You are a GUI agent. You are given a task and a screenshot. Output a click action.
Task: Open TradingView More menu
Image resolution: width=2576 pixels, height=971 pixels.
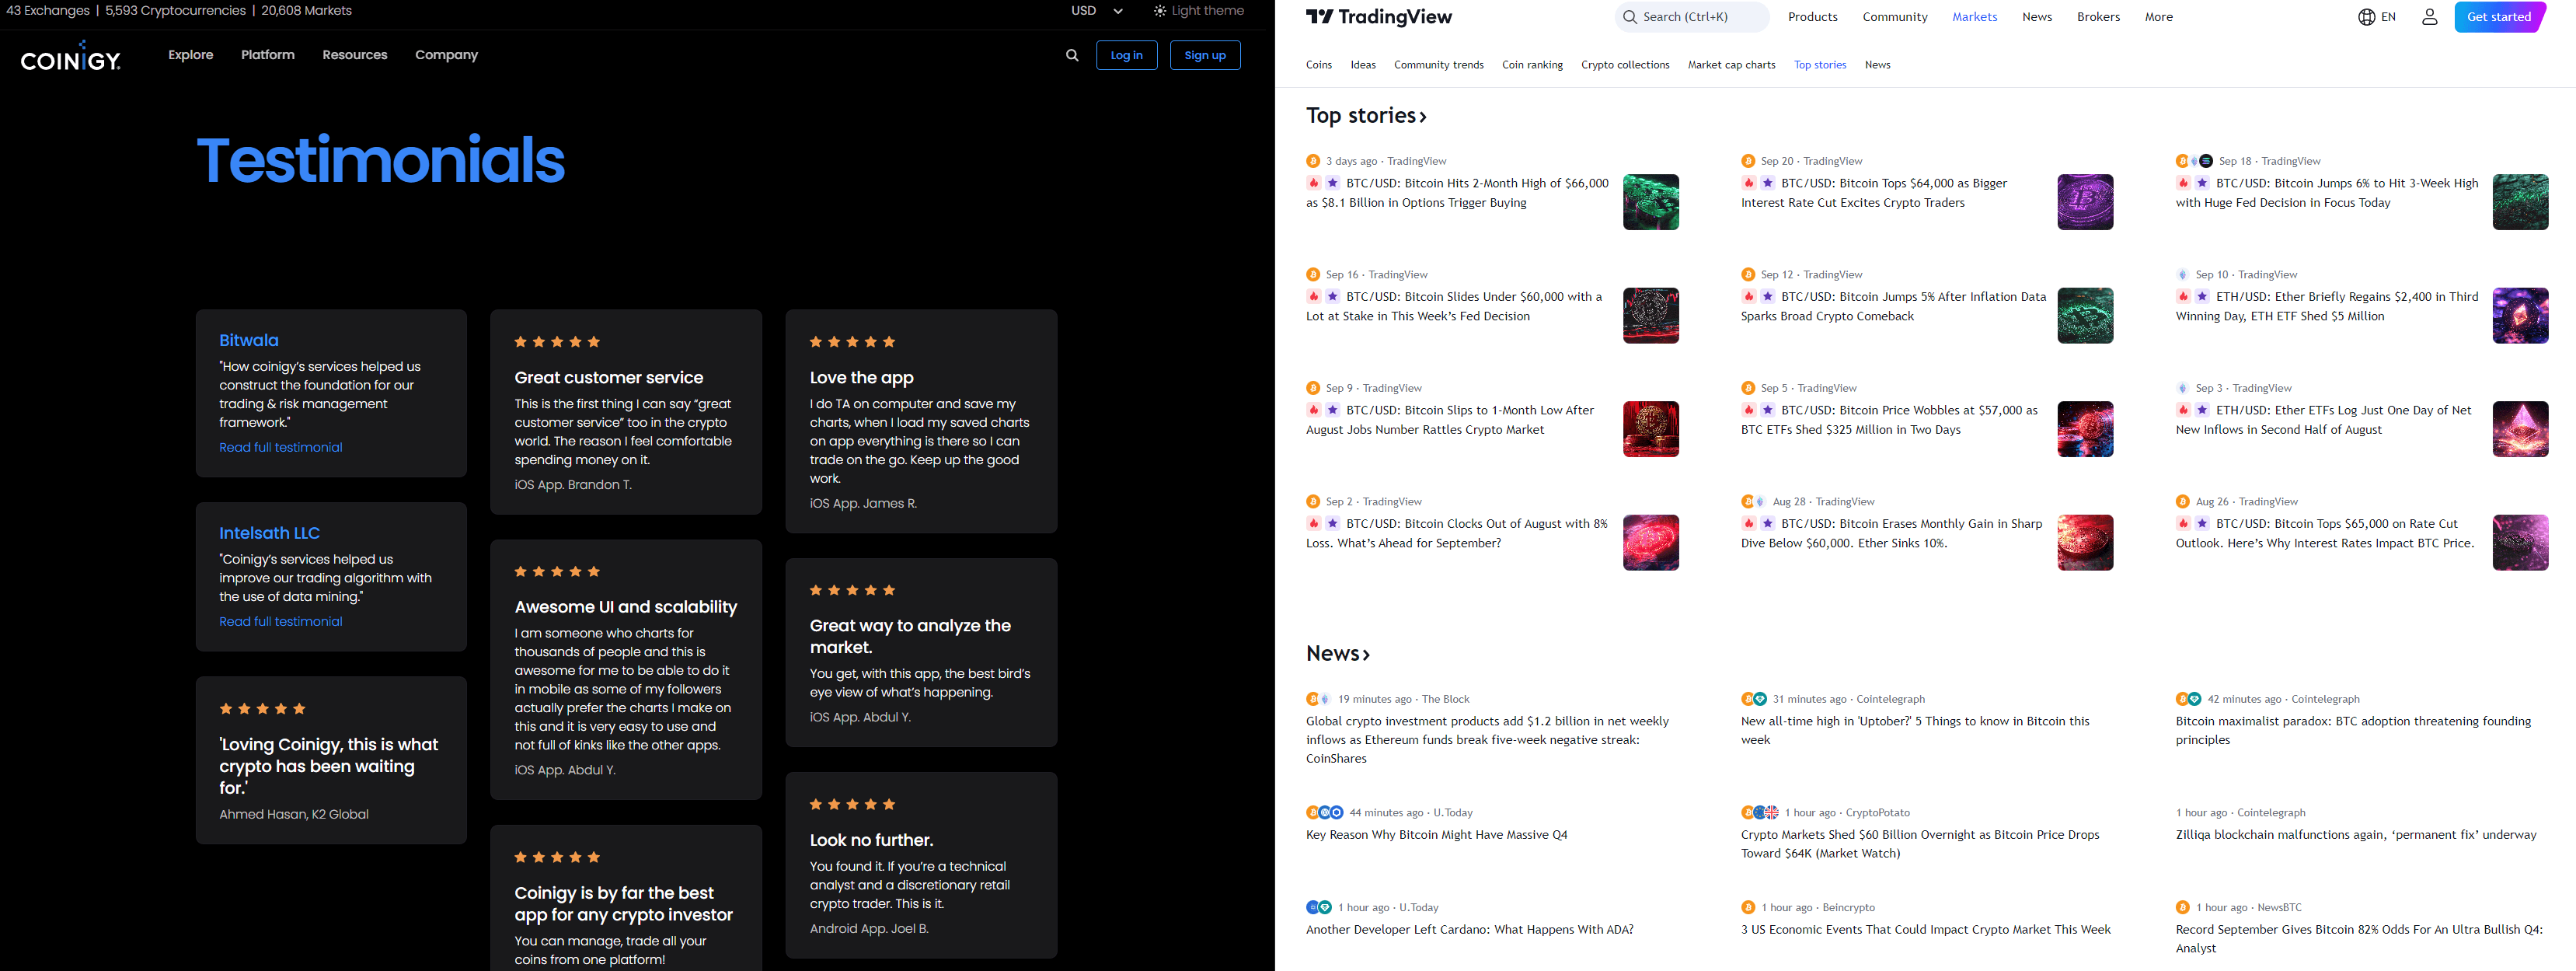[x=2158, y=17]
